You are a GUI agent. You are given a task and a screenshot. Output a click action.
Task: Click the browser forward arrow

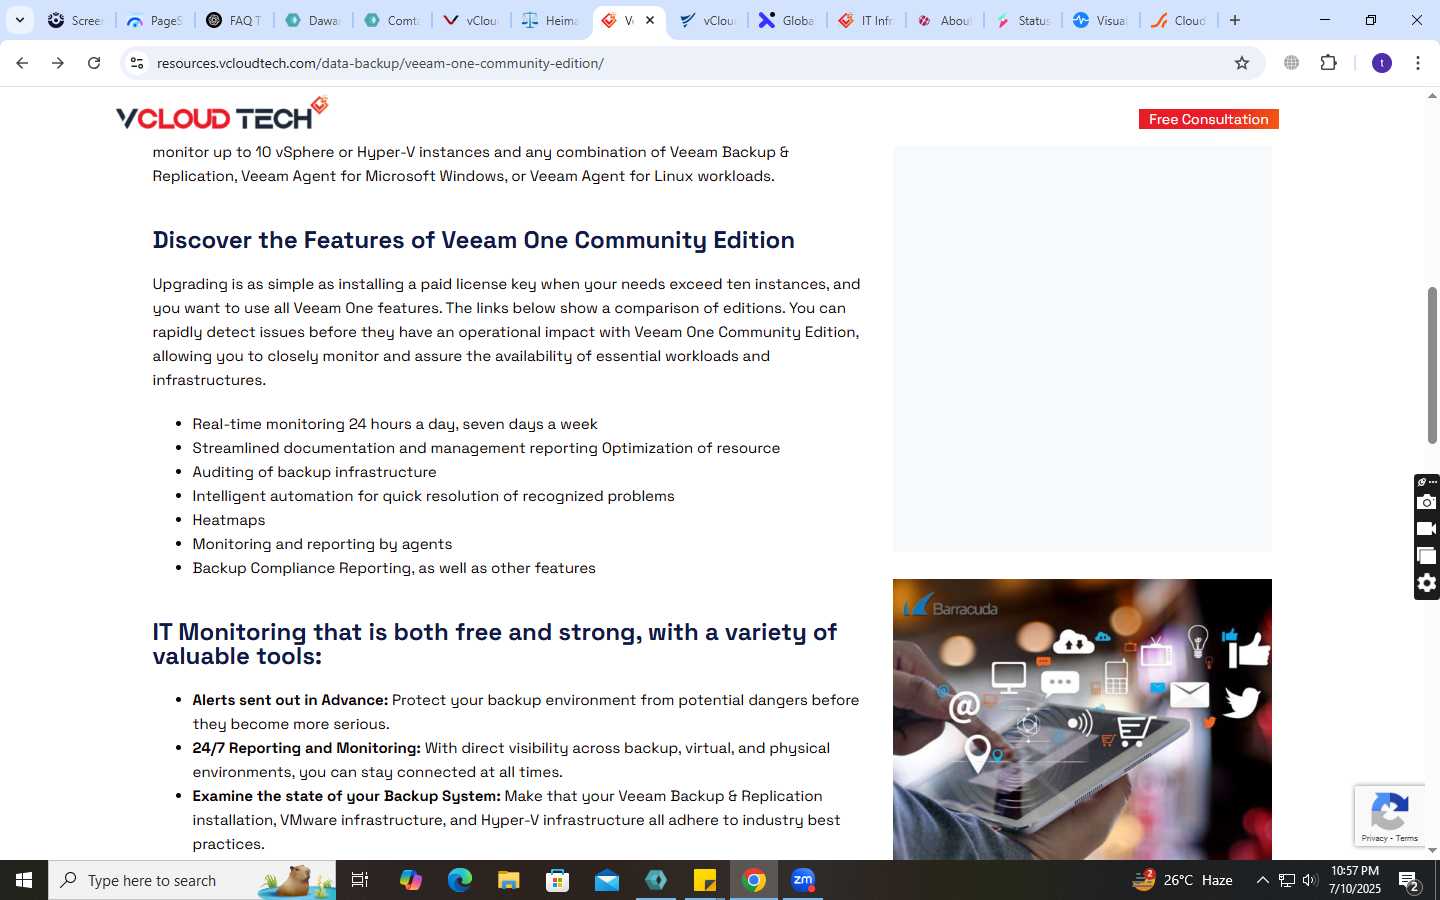click(x=58, y=63)
